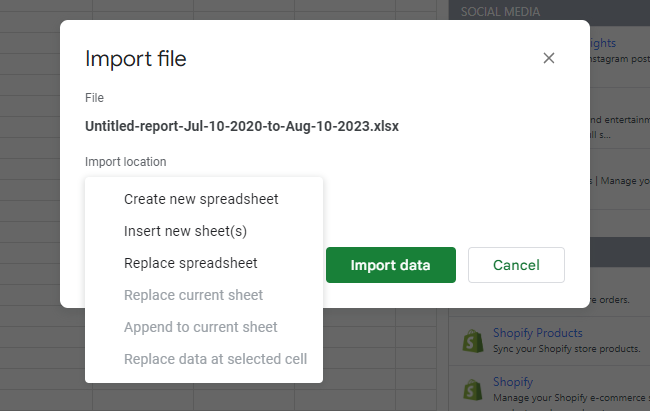Click 'Manage your Shopify e-commerce' description

click(x=568, y=397)
